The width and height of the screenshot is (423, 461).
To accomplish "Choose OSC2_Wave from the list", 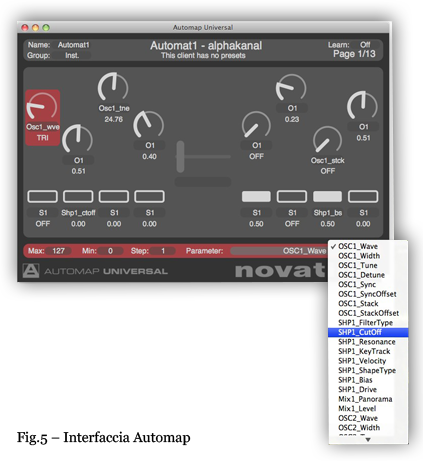I will coord(368,418).
